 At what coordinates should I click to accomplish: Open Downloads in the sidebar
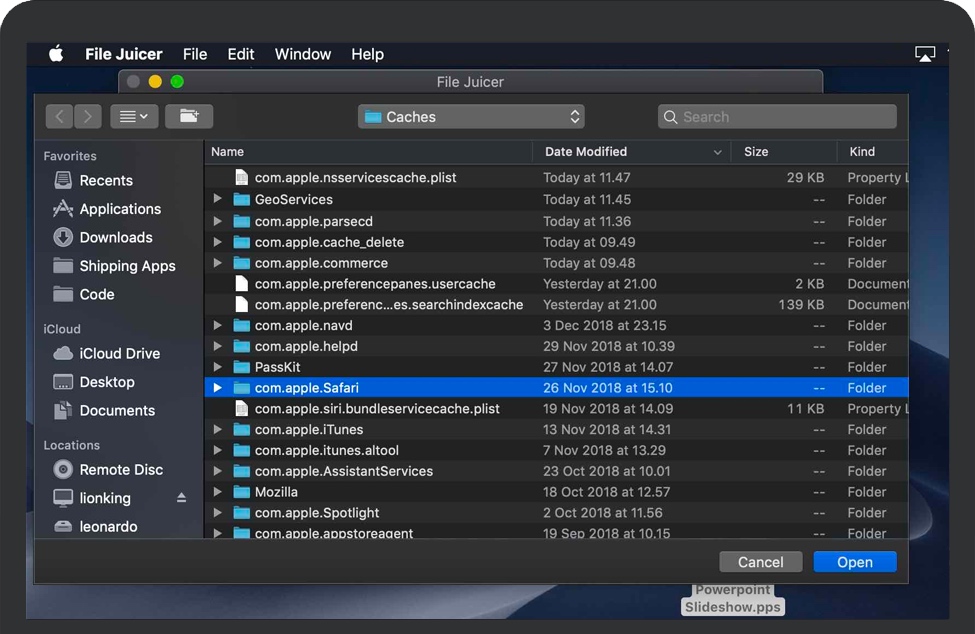coord(115,237)
